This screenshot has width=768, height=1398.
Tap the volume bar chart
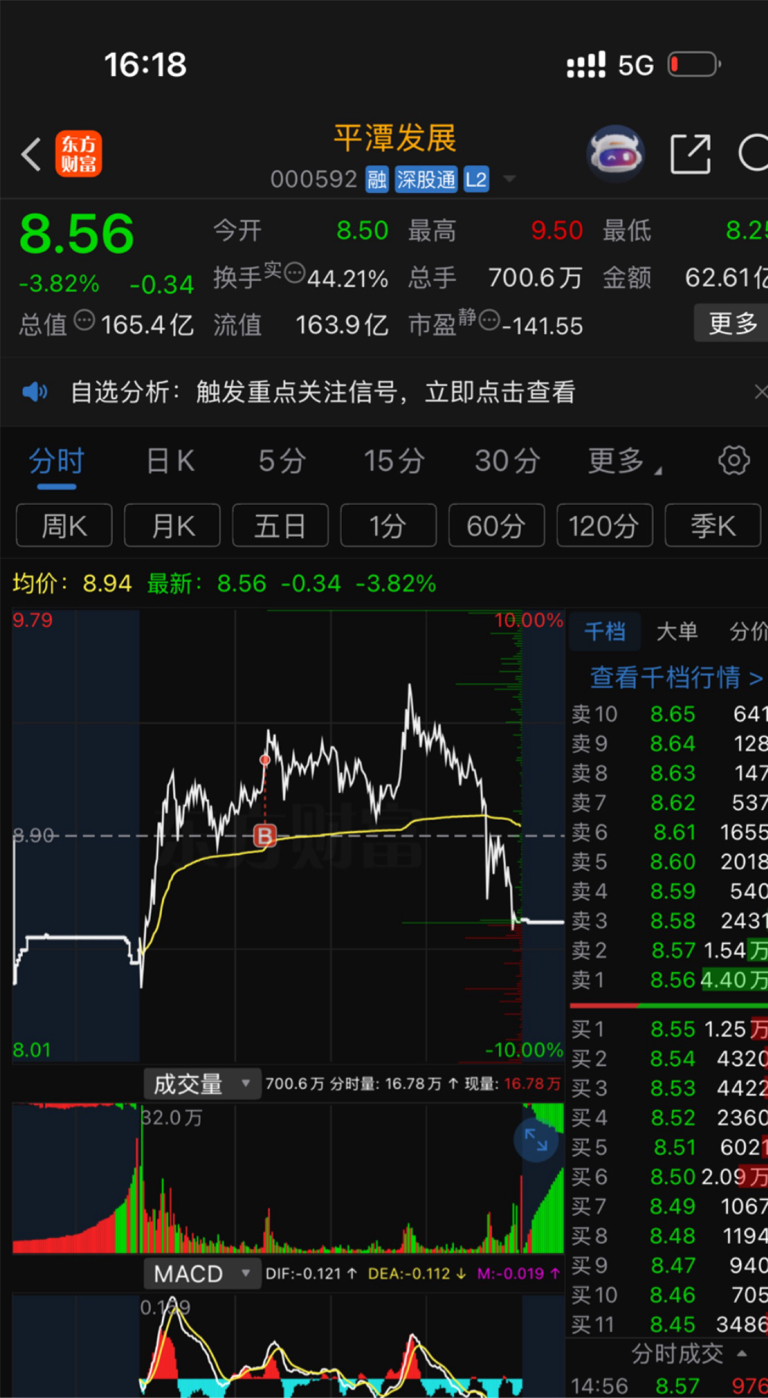point(288,1178)
